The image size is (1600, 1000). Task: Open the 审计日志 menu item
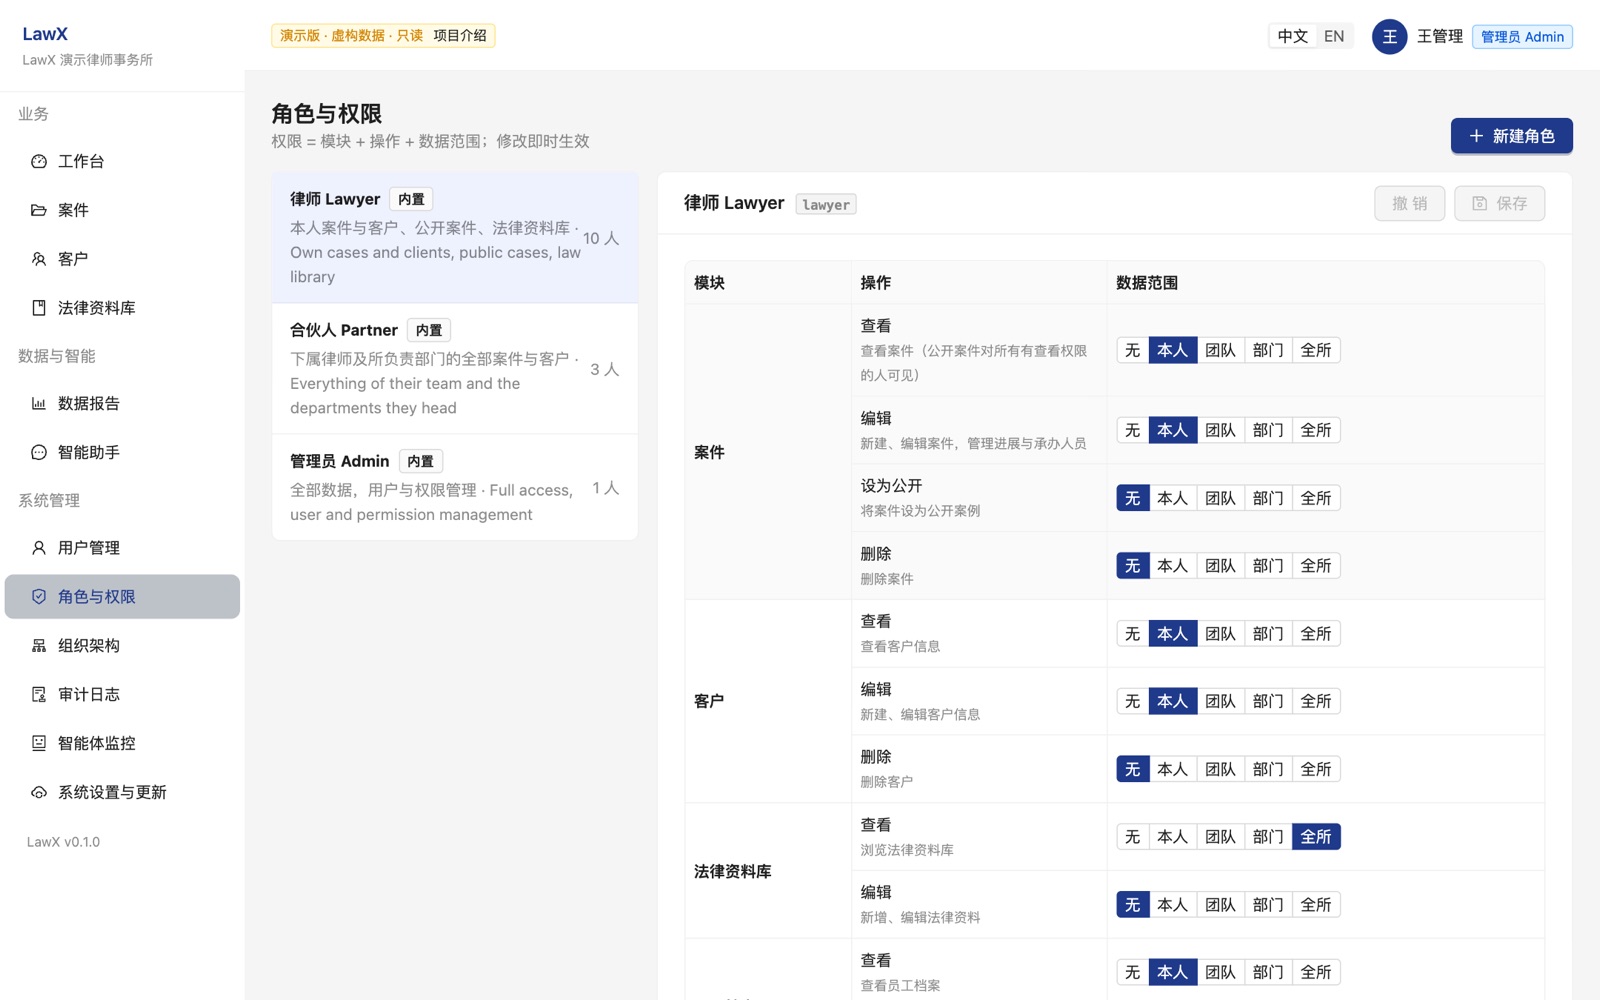(x=122, y=694)
